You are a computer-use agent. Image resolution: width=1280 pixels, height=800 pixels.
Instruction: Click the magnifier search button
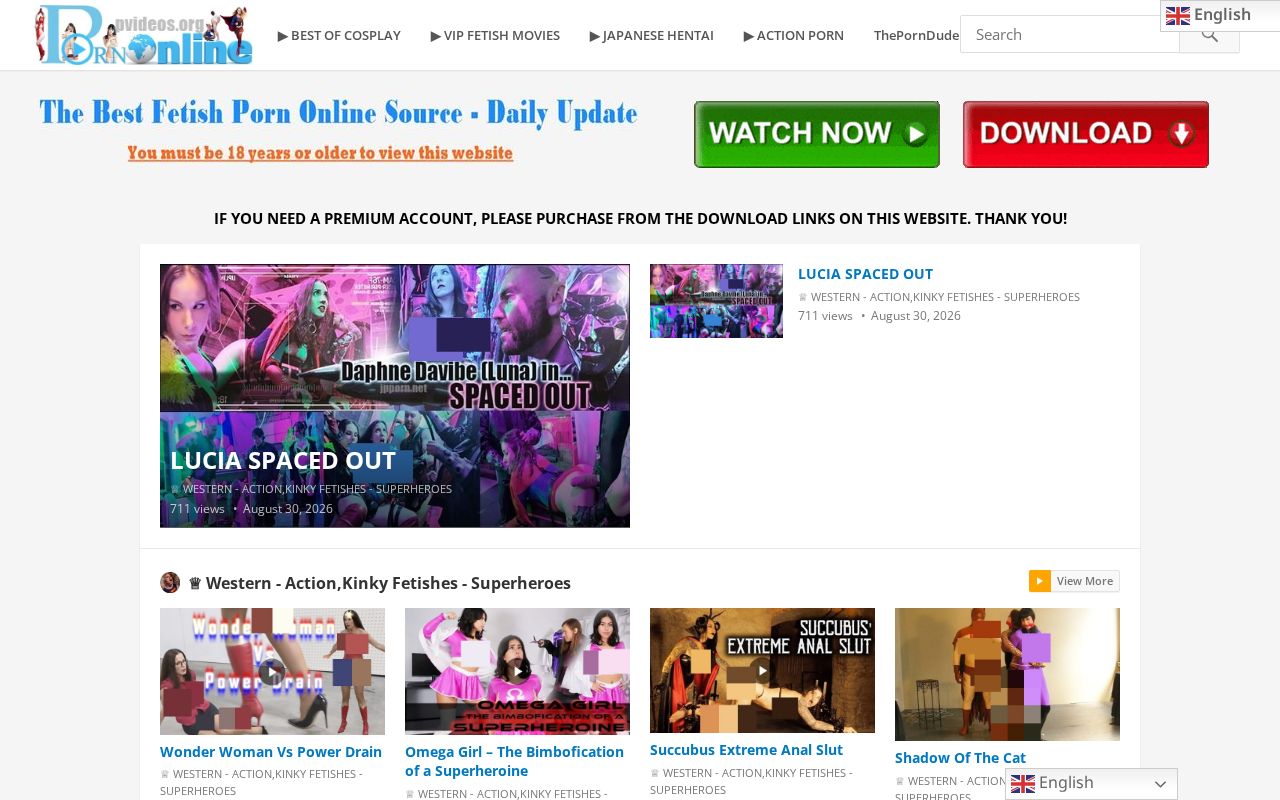click(1209, 35)
